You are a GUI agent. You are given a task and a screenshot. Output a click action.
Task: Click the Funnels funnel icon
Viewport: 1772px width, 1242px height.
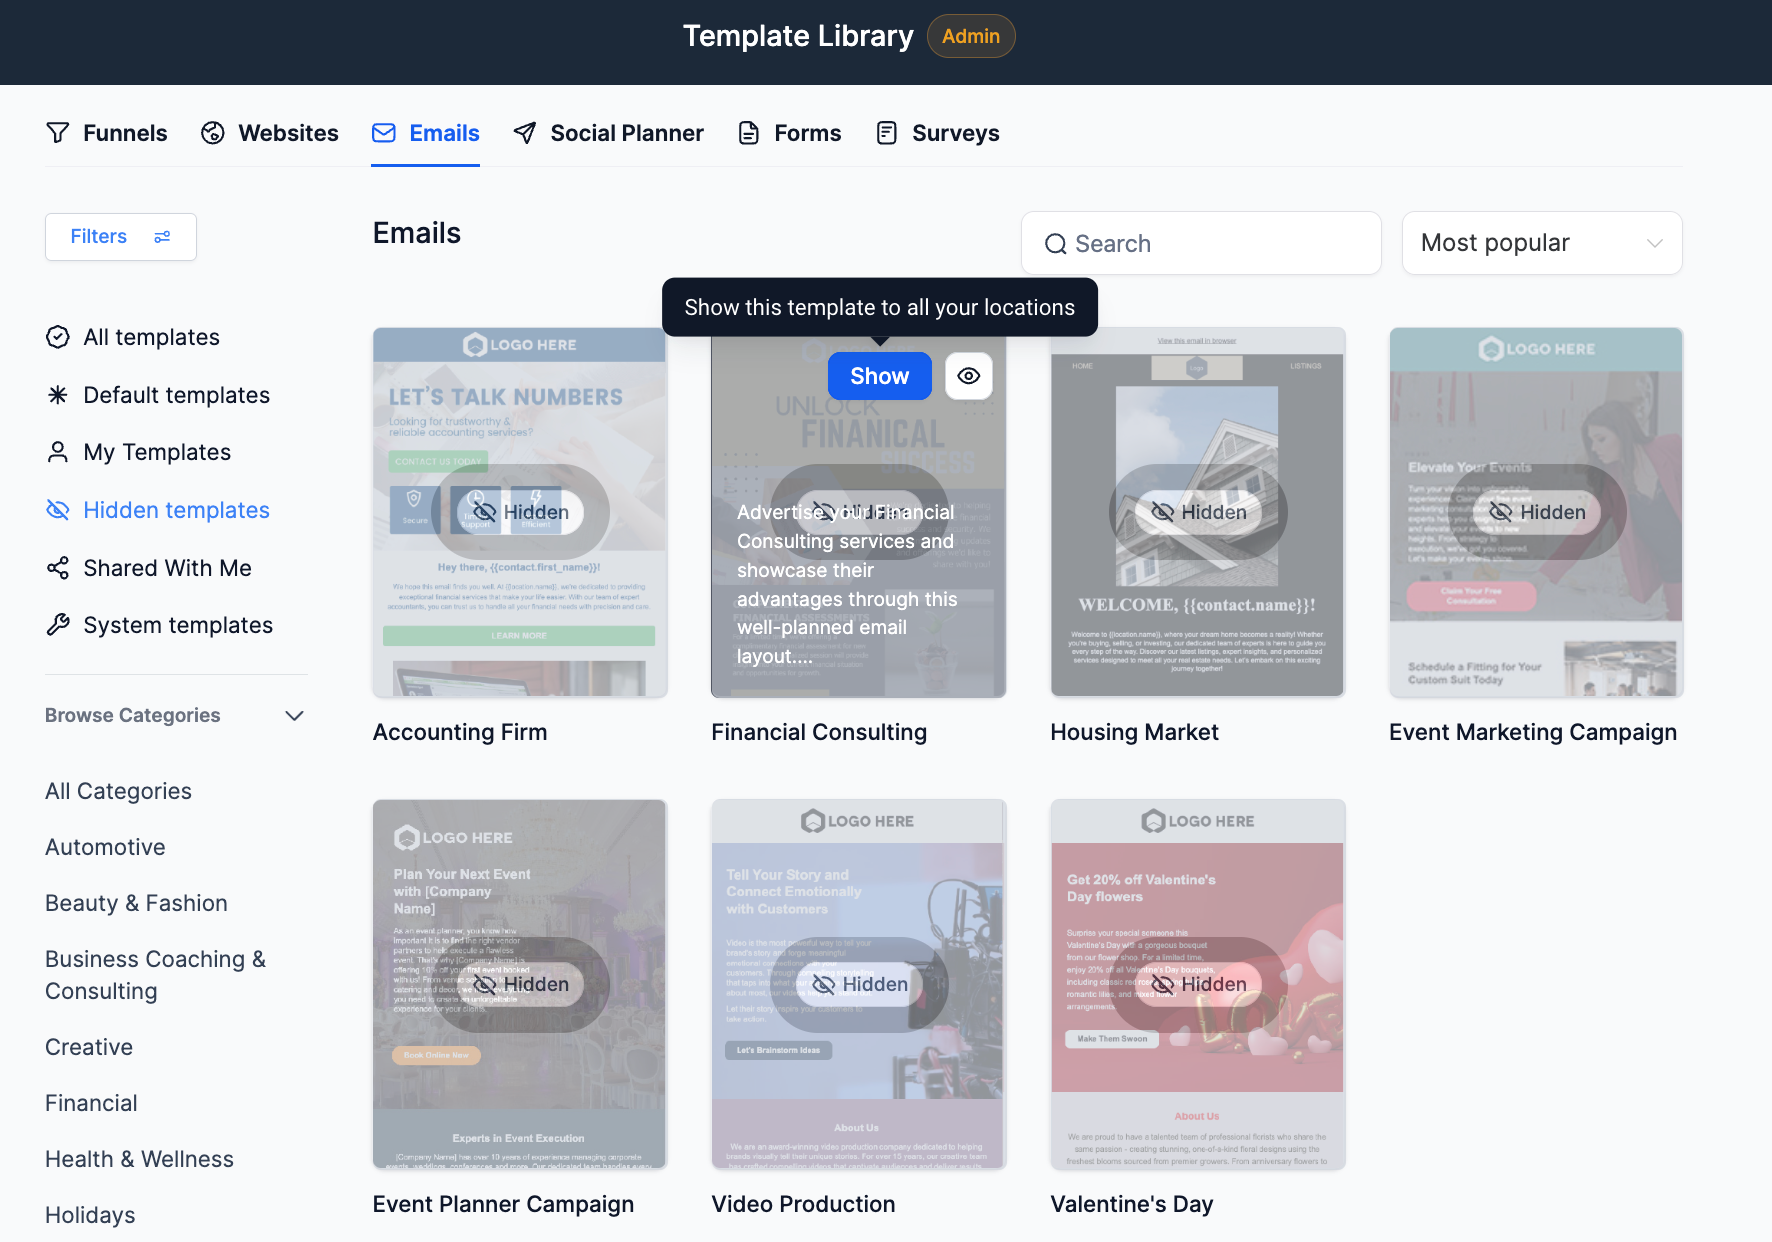(58, 133)
